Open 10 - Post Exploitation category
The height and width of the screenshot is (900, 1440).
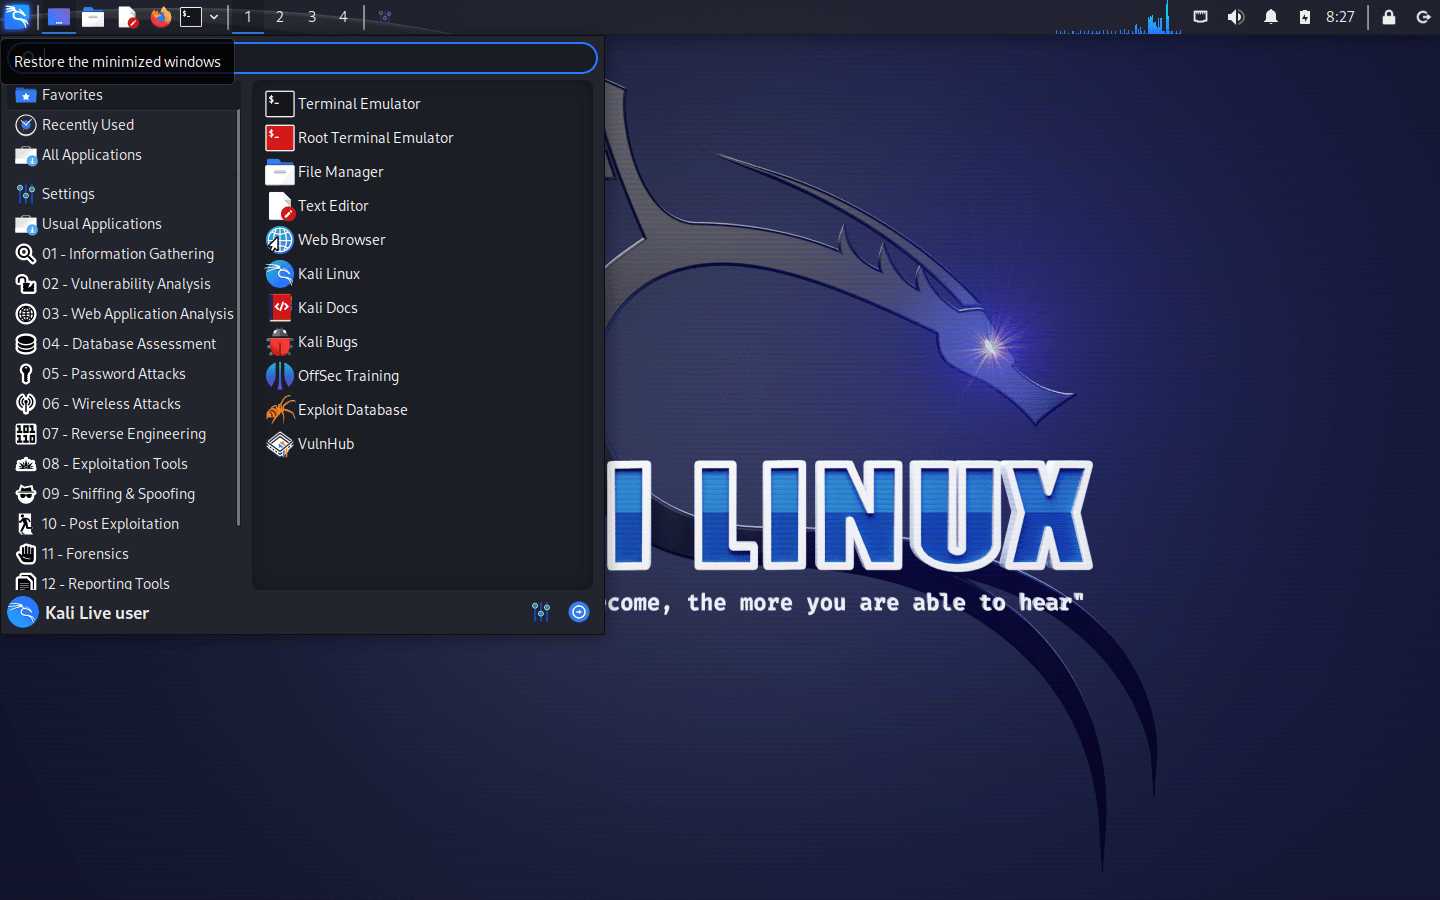(x=123, y=524)
